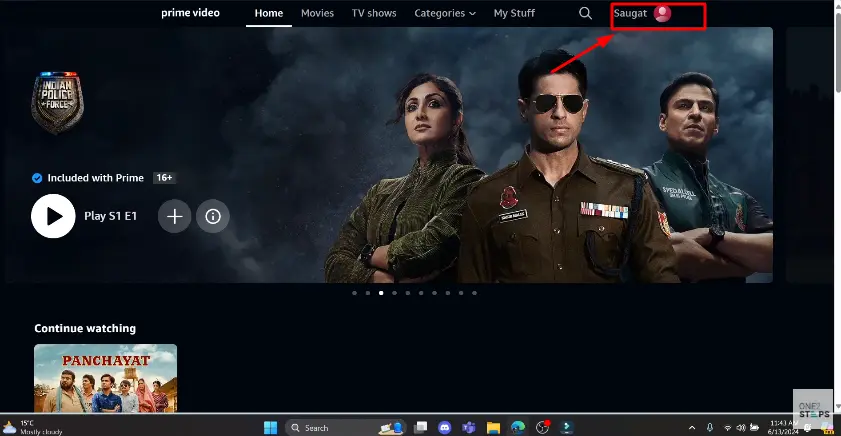Go to prime video logo home
Image resolution: width=841 pixels, height=436 pixels.
tap(190, 13)
